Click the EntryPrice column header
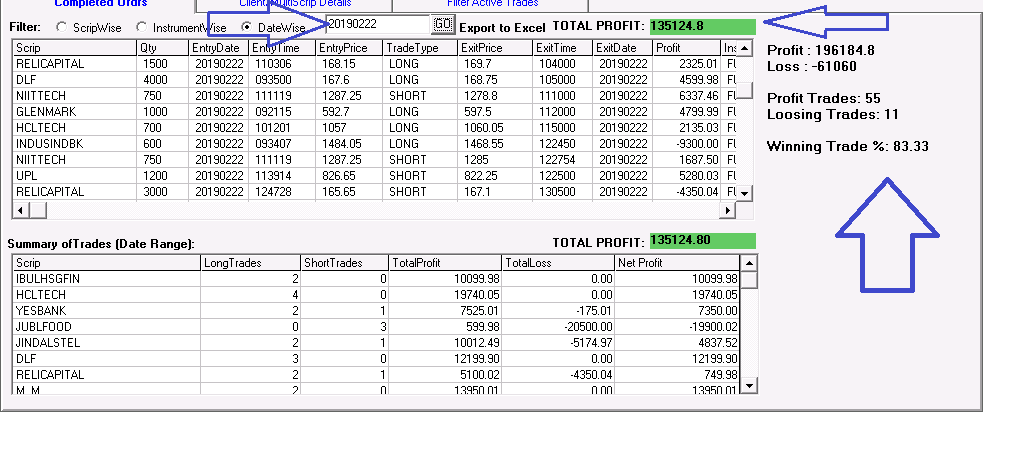This screenshot has width=1031, height=464. (349, 48)
